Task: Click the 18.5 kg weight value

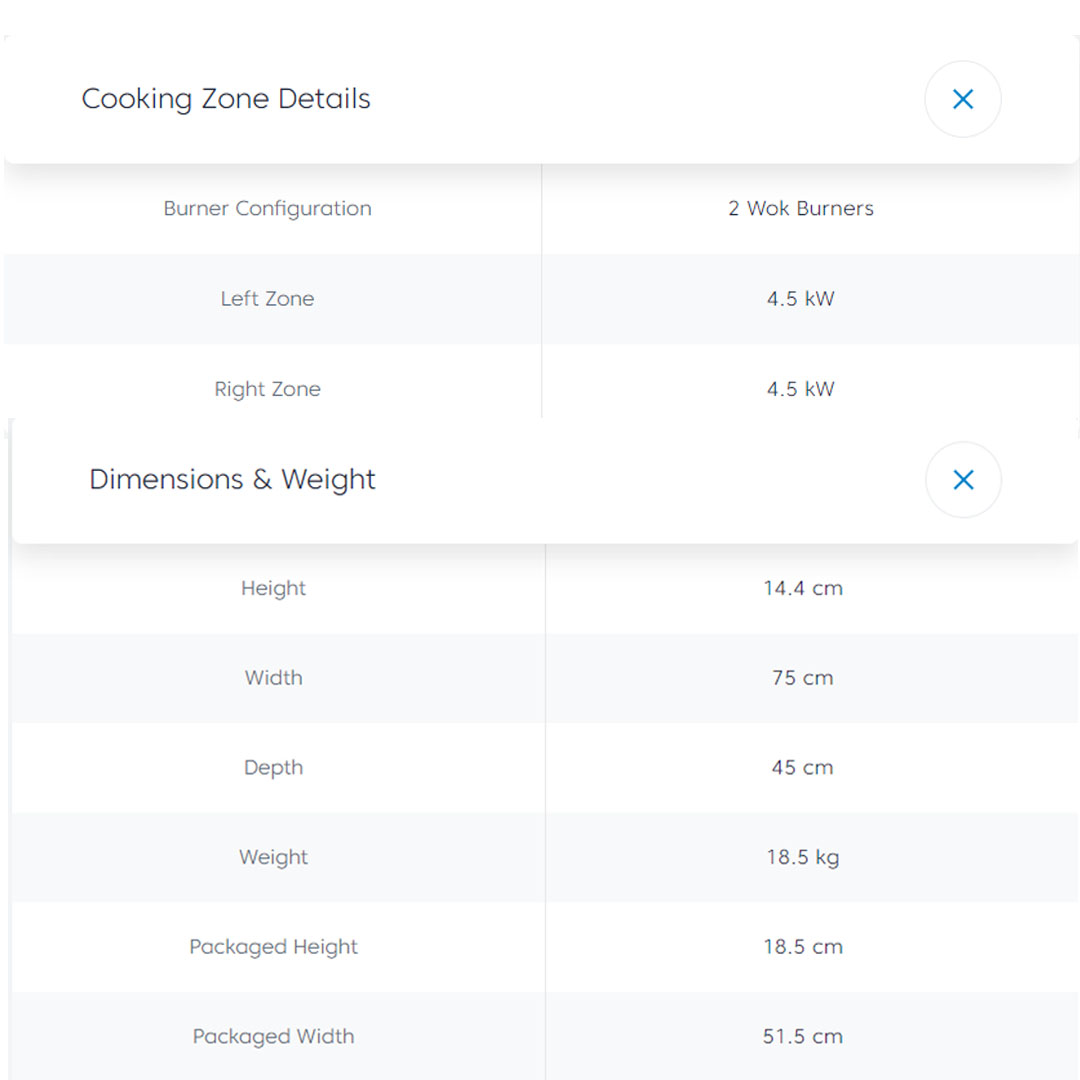Action: tap(802, 857)
